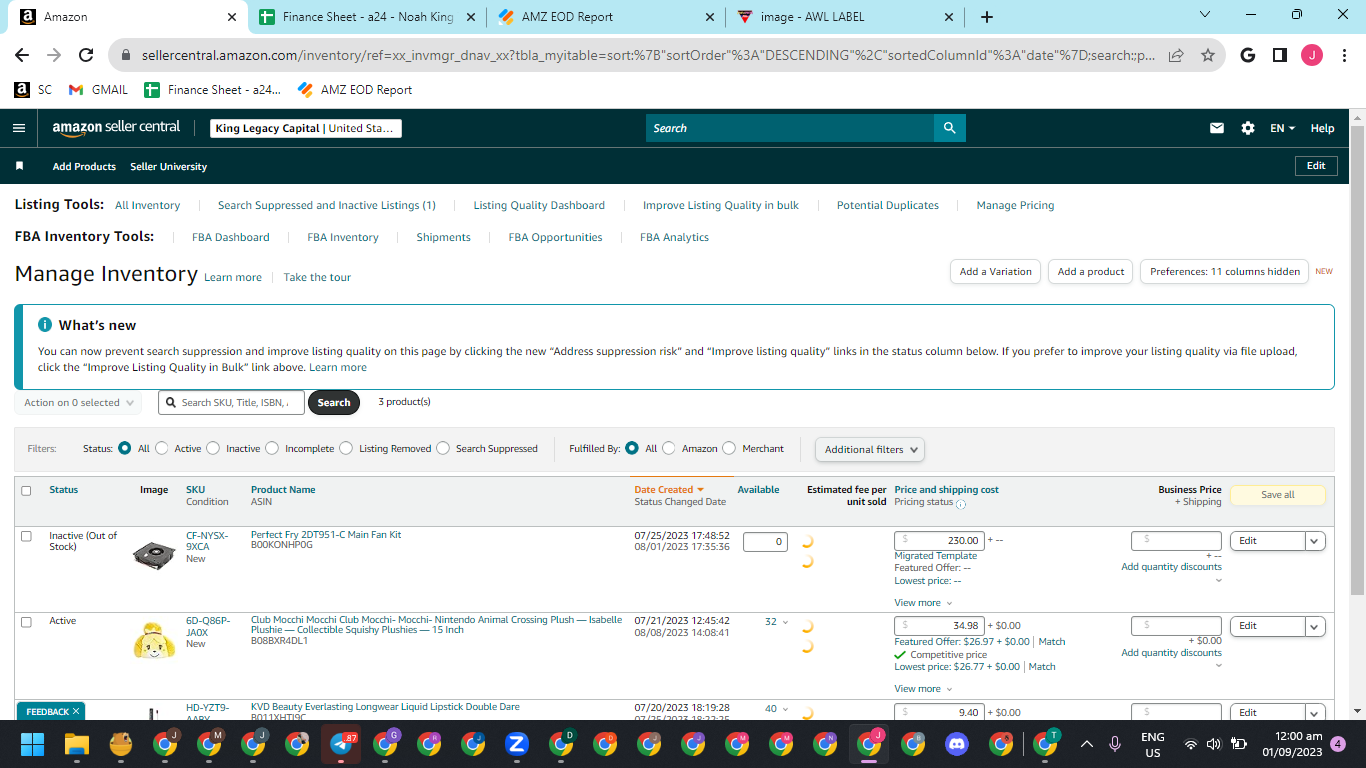This screenshot has width=1366, height=768.
Task: Open the Chrome three-dot menu
Action: 1343,56
